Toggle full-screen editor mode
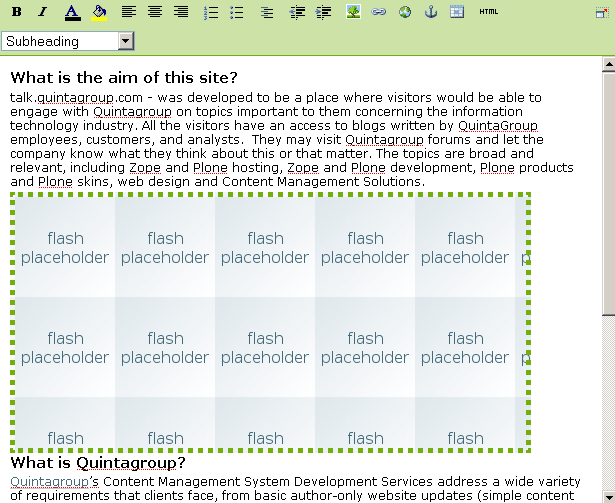The height and width of the screenshot is (503, 615). tap(602, 13)
